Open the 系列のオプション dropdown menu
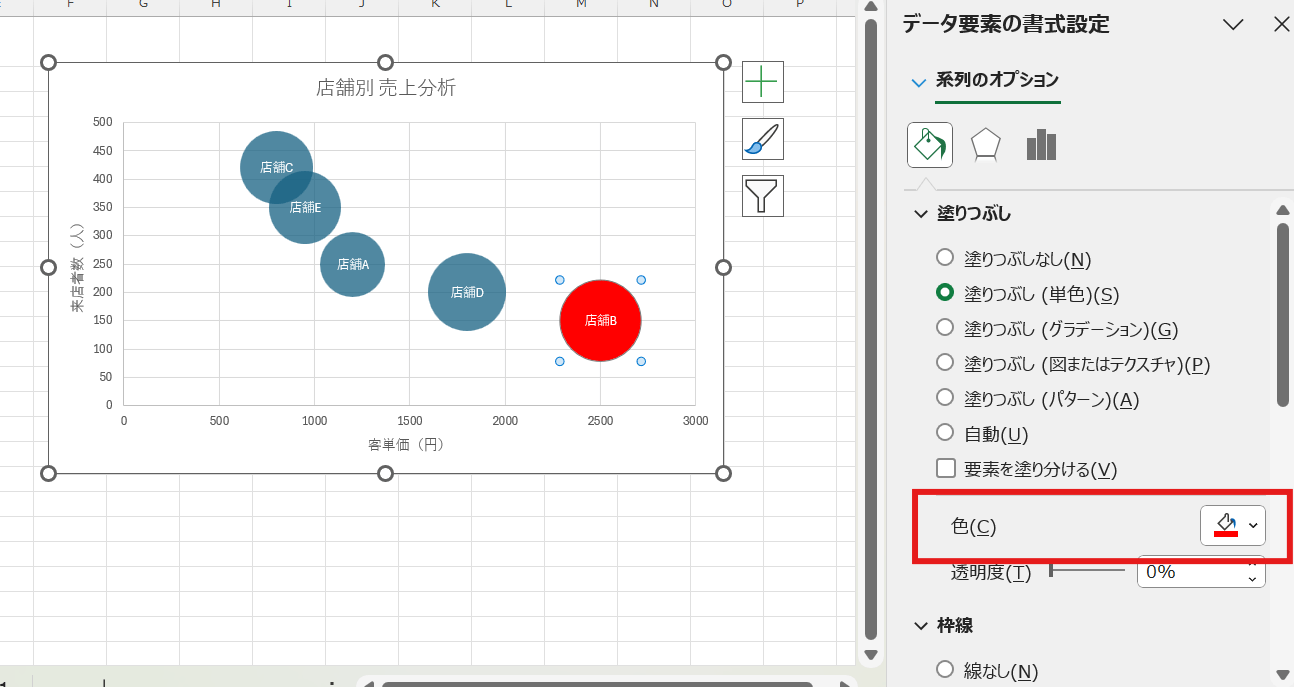The height and width of the screenshot is (687, 1294). [x=919, y=82]
